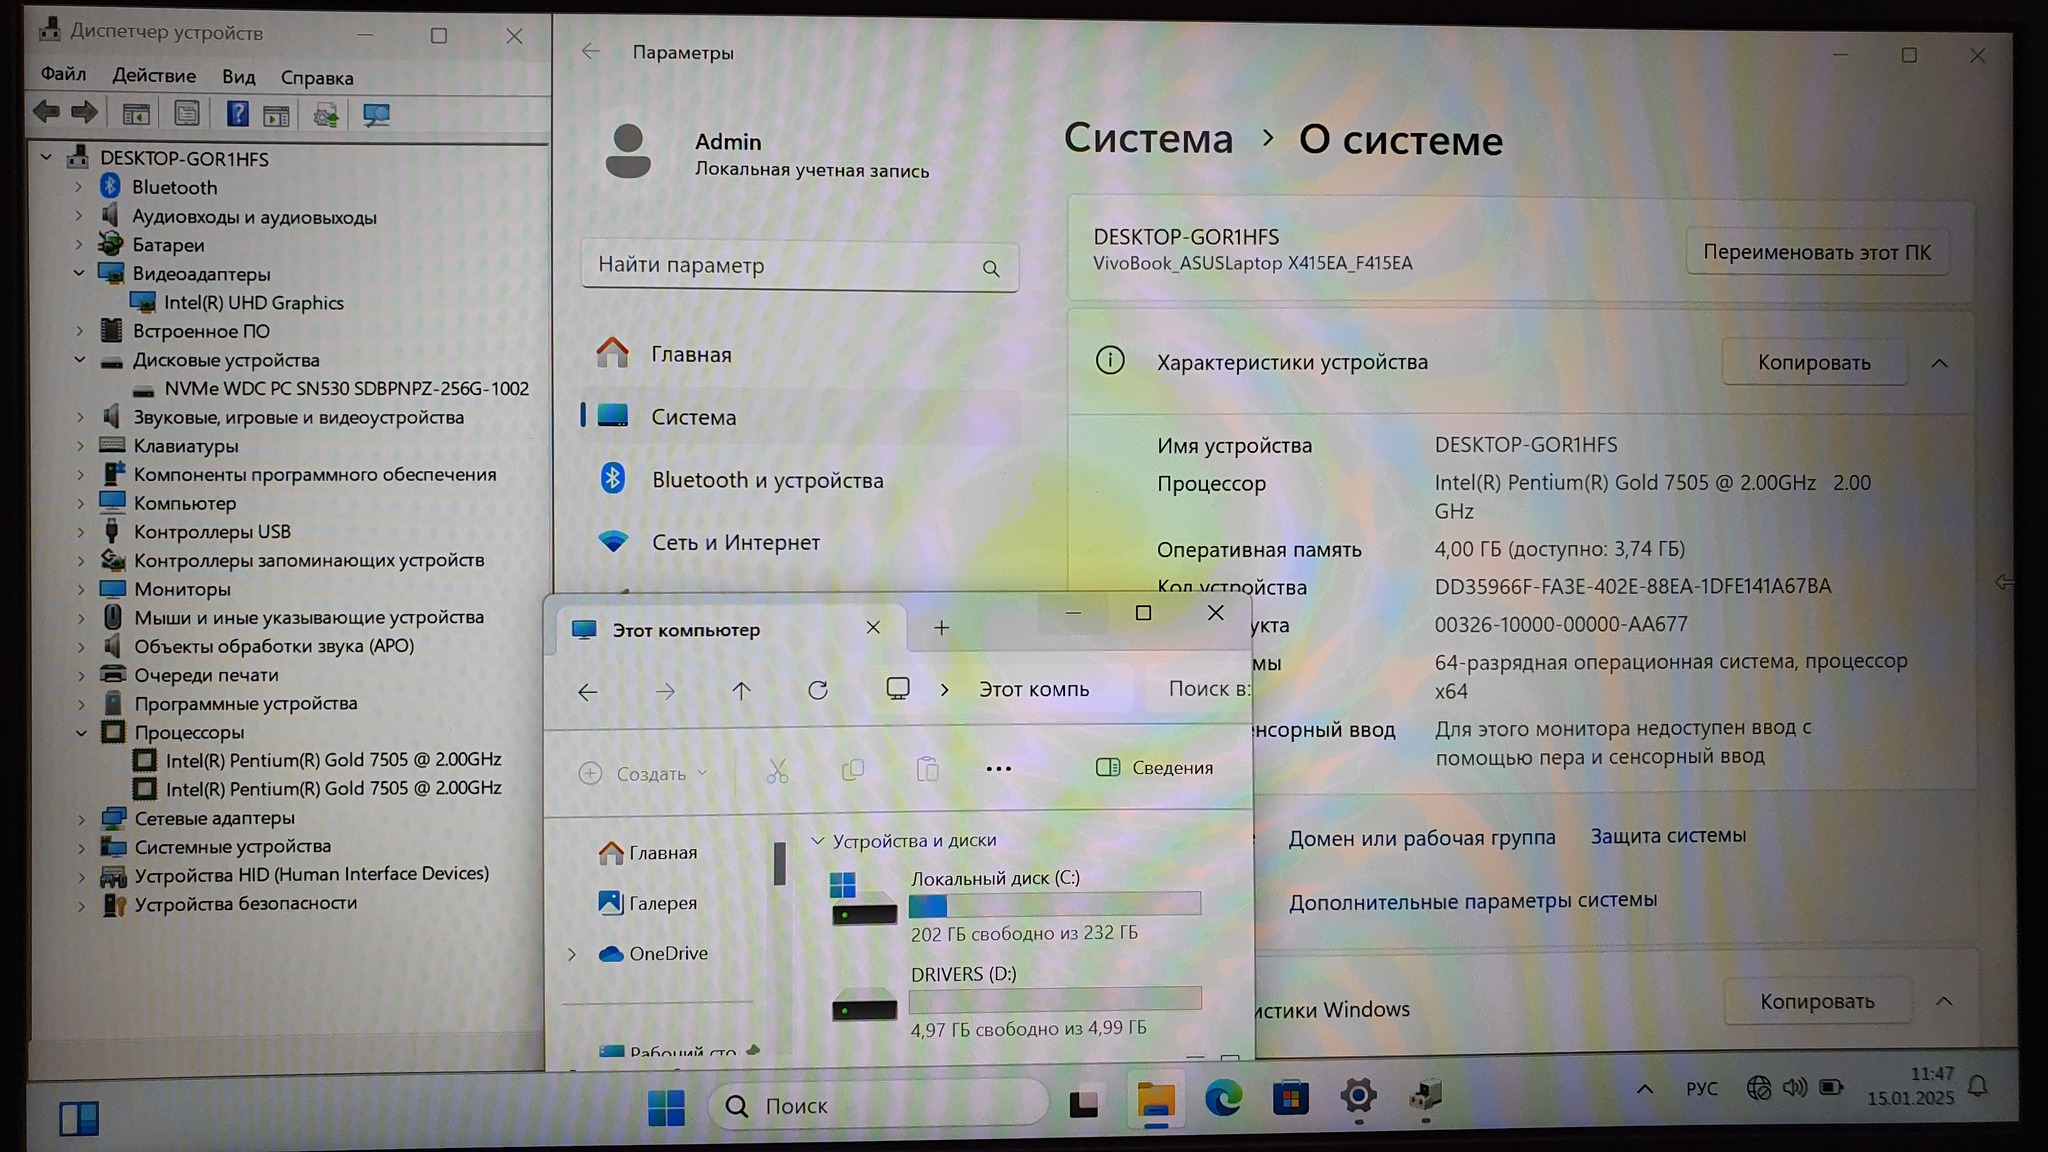The image size is (2048, 1152).
Task: Click the up-arrow navigation icon in Explorer
Action: tap(741, 690)
